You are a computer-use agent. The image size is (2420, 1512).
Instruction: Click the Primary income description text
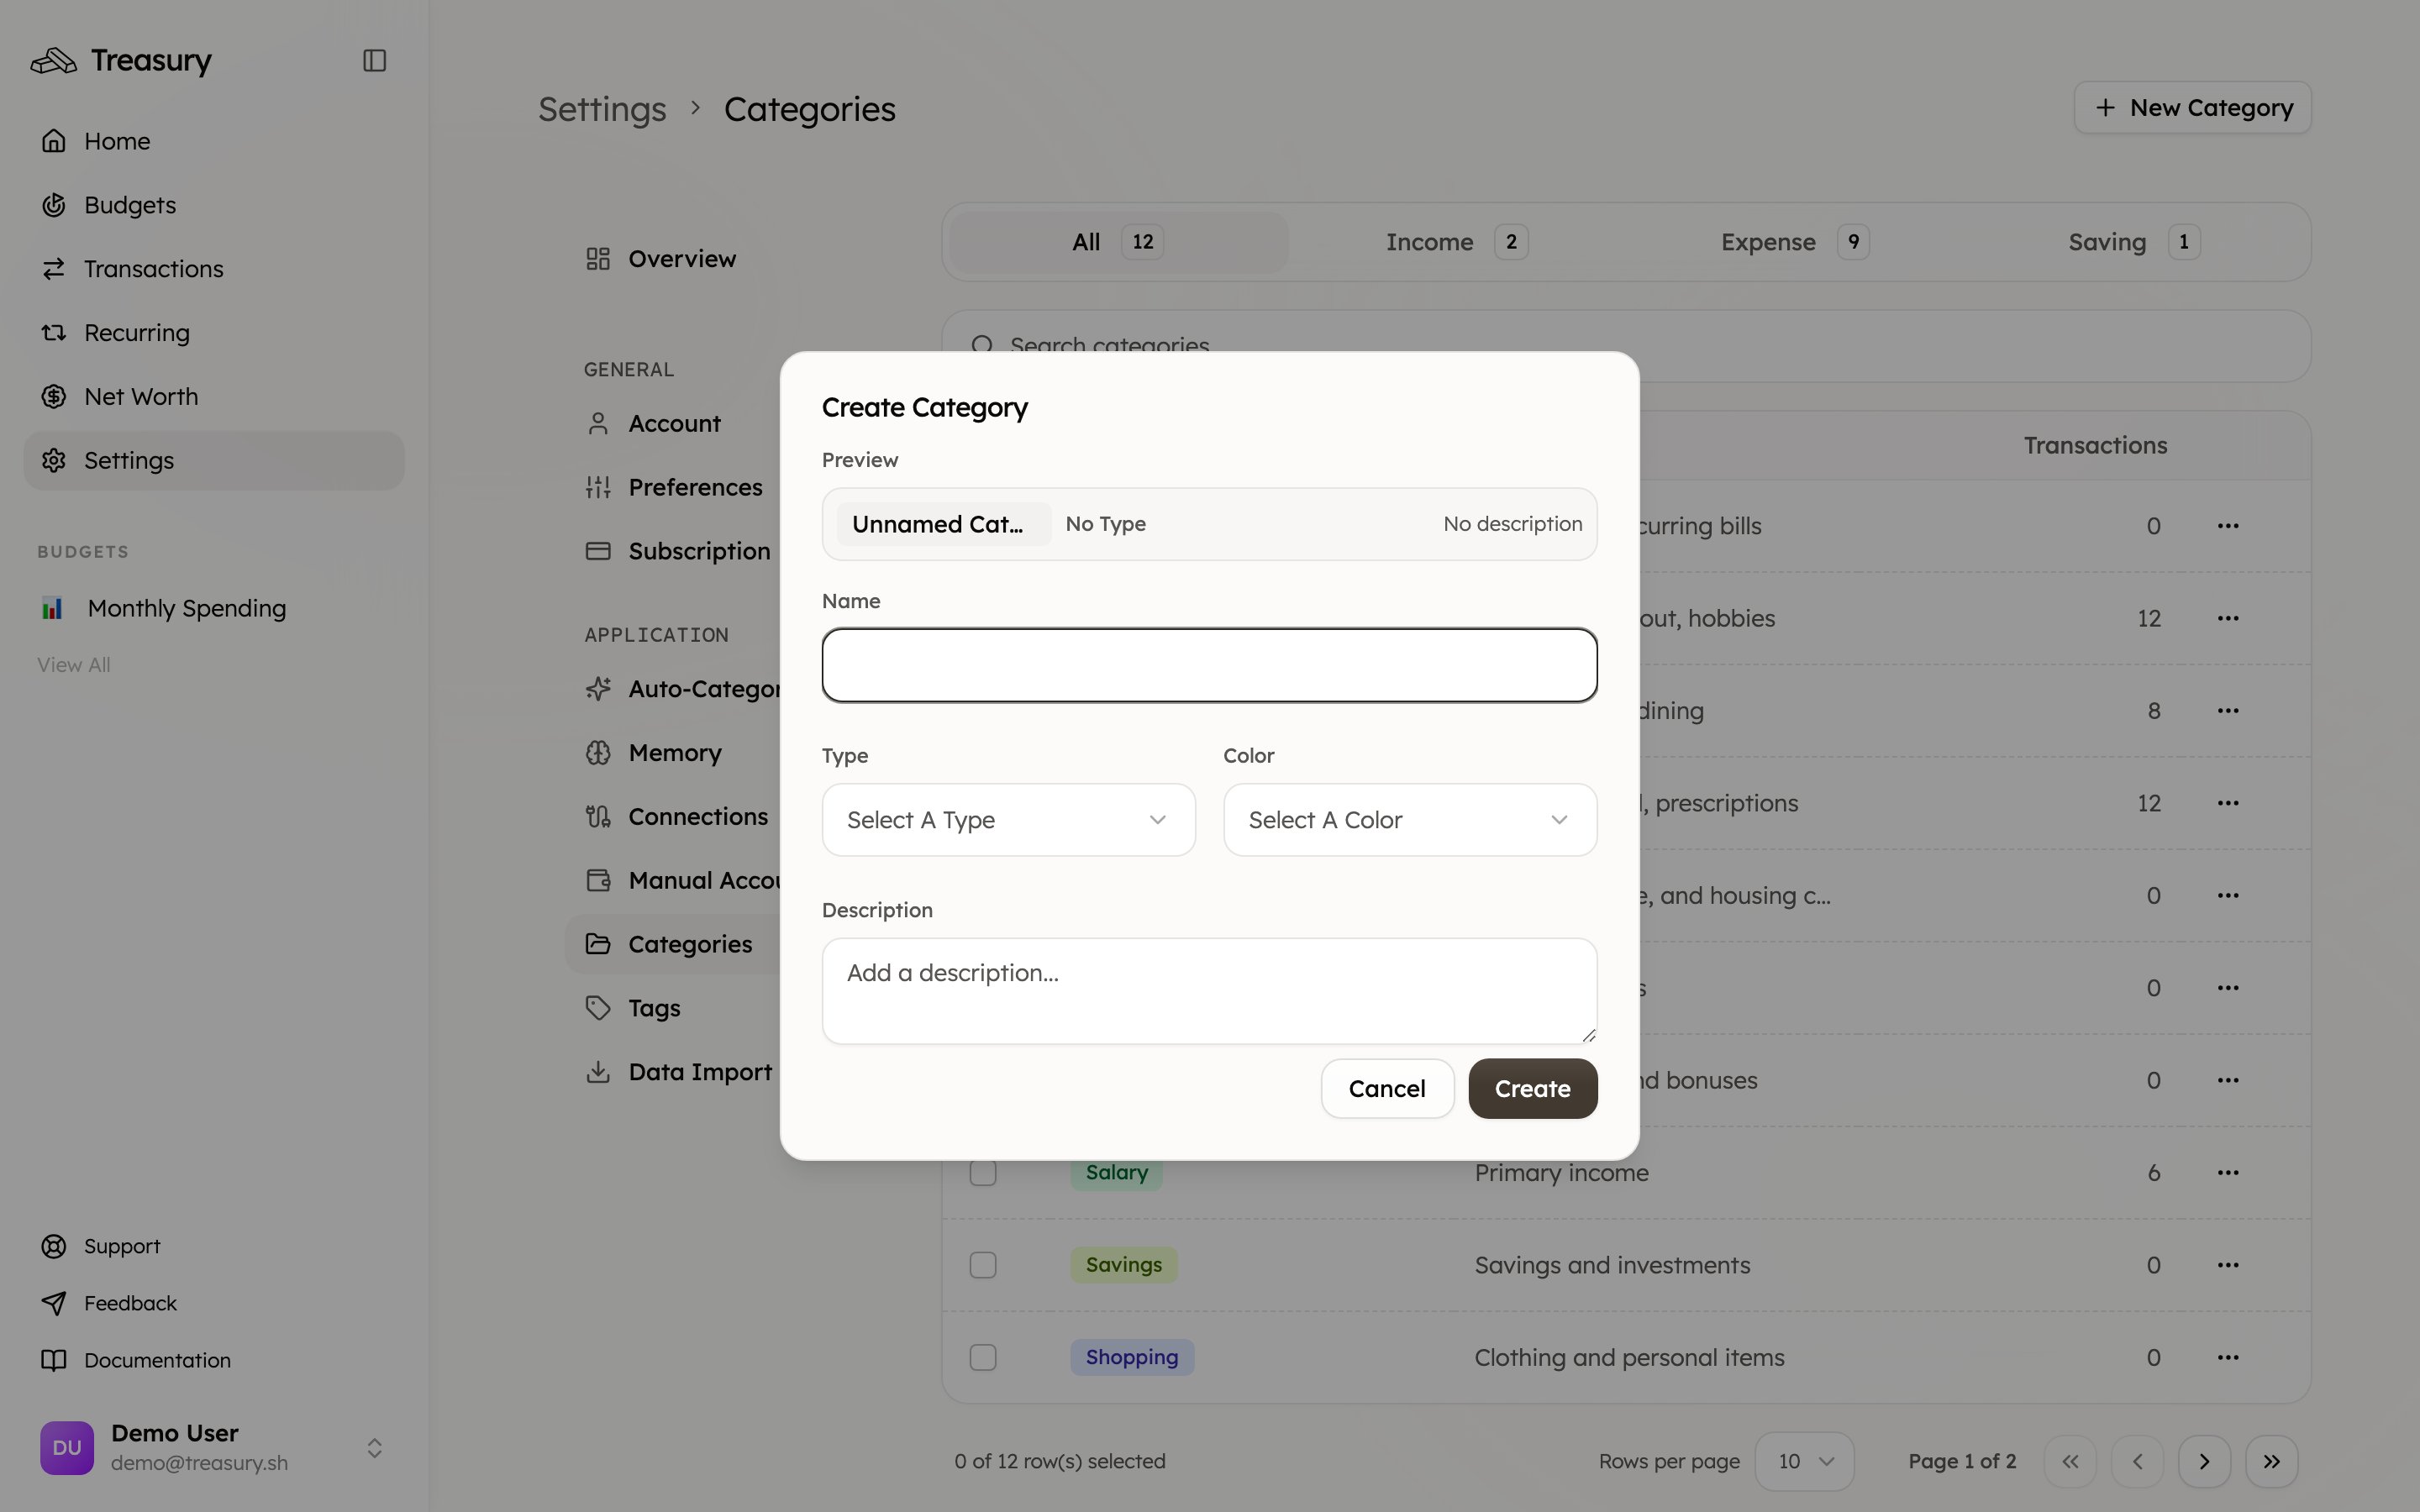[x=1561, y=1173]
